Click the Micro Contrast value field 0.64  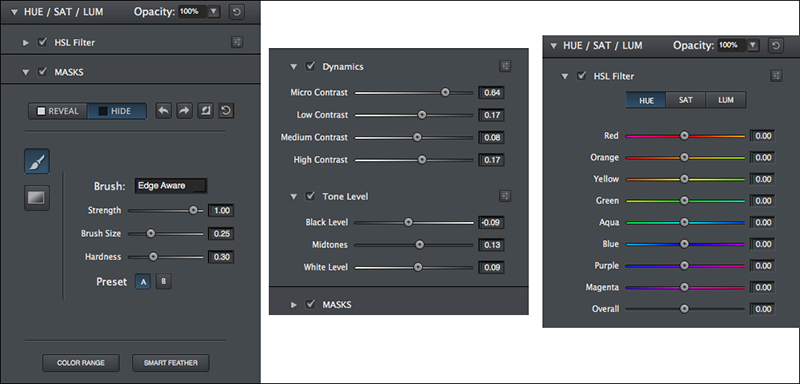click(x=491, y=92)
